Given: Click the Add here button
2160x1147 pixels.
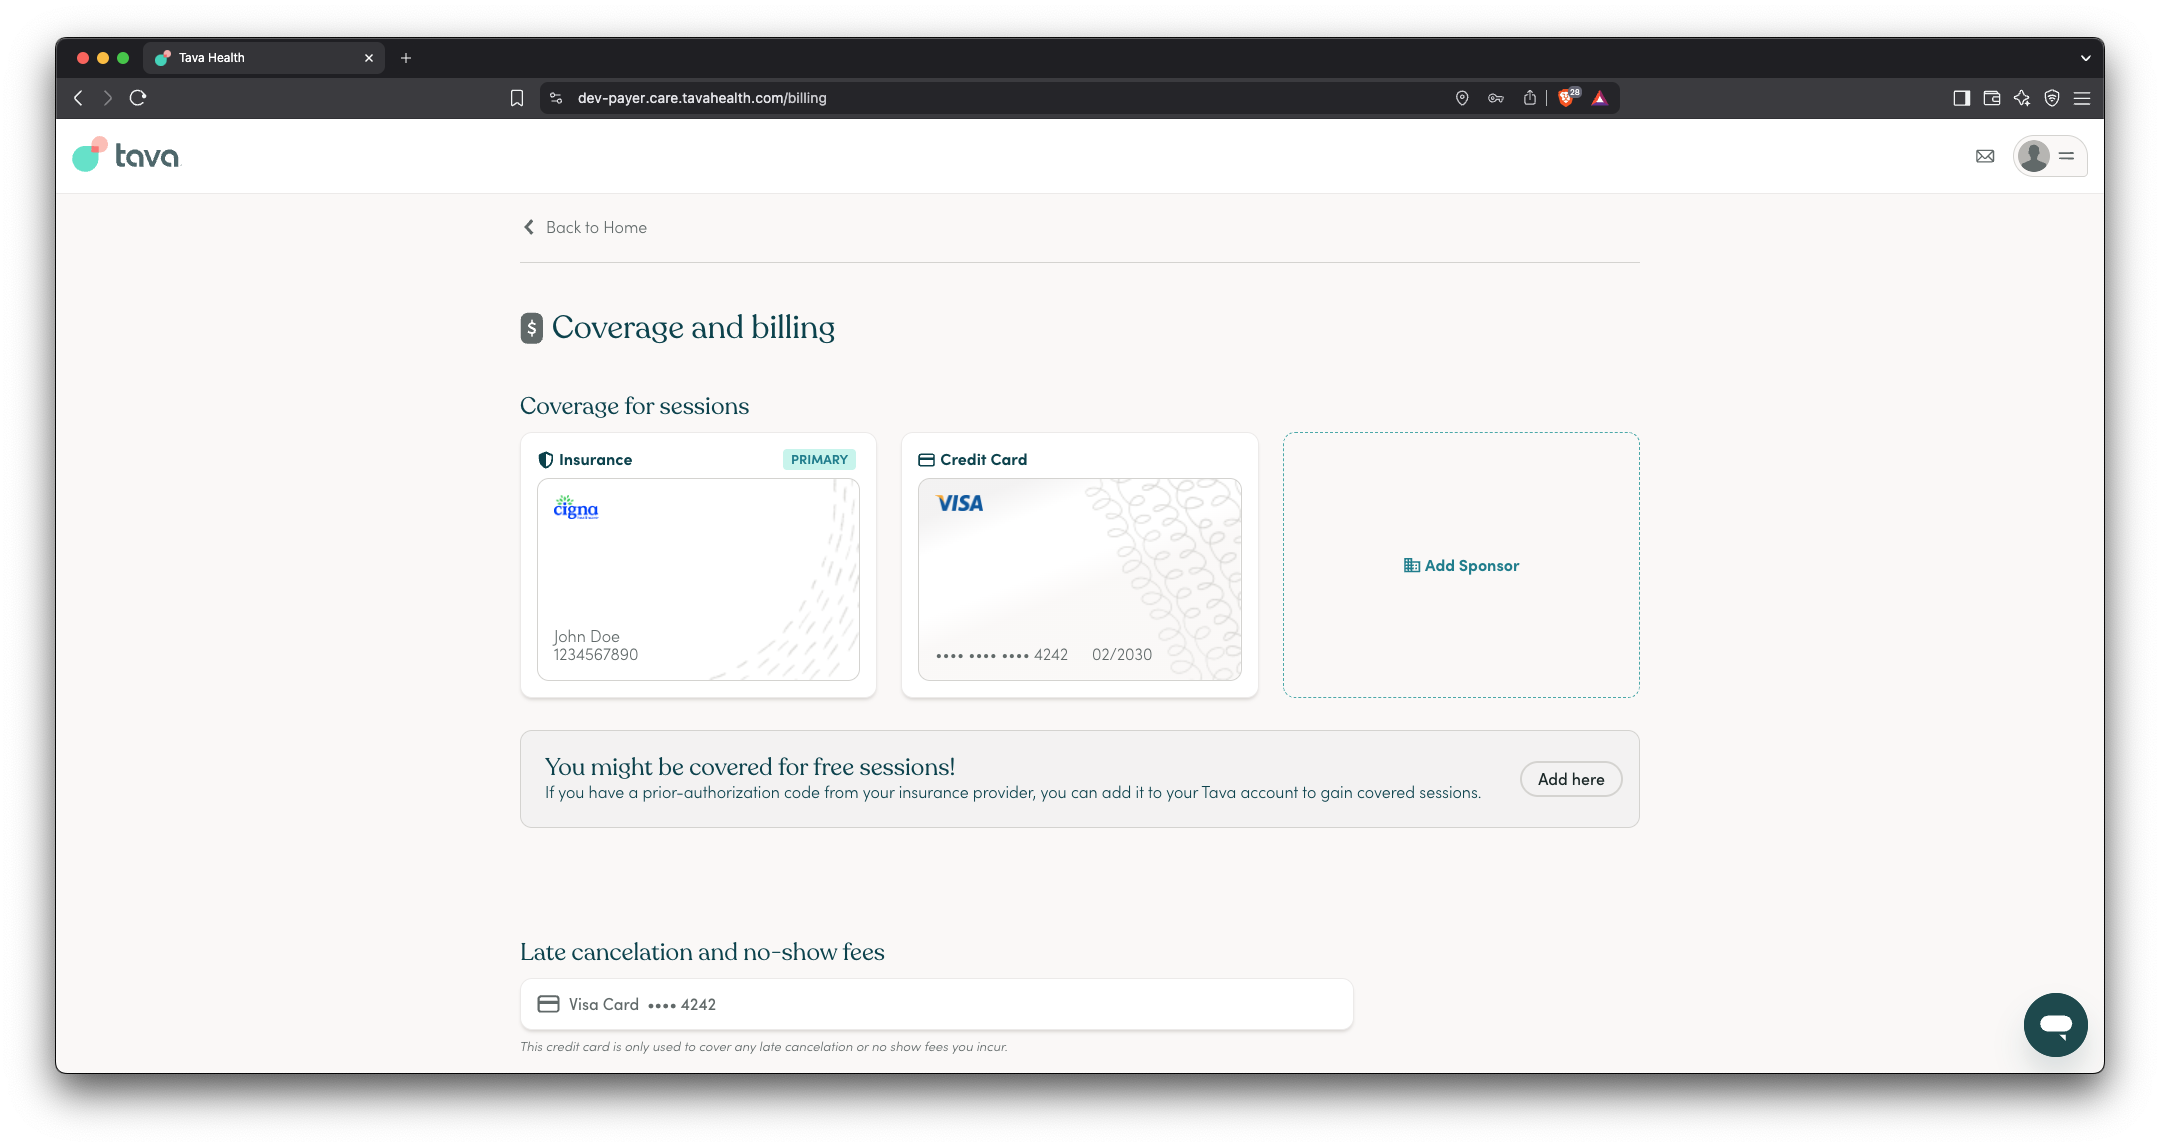Looking at the screenshot, I should coord(1570,779).
